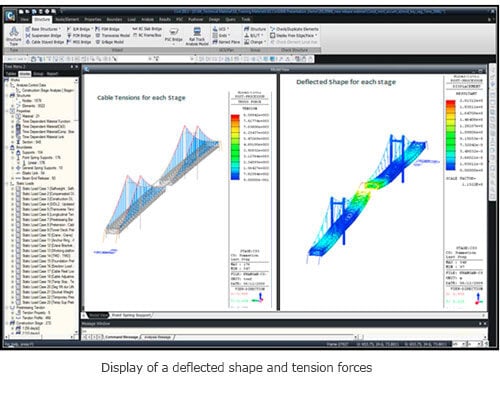Open the Tools ribbon tab

pyautogui.click(x=246, y=20)
